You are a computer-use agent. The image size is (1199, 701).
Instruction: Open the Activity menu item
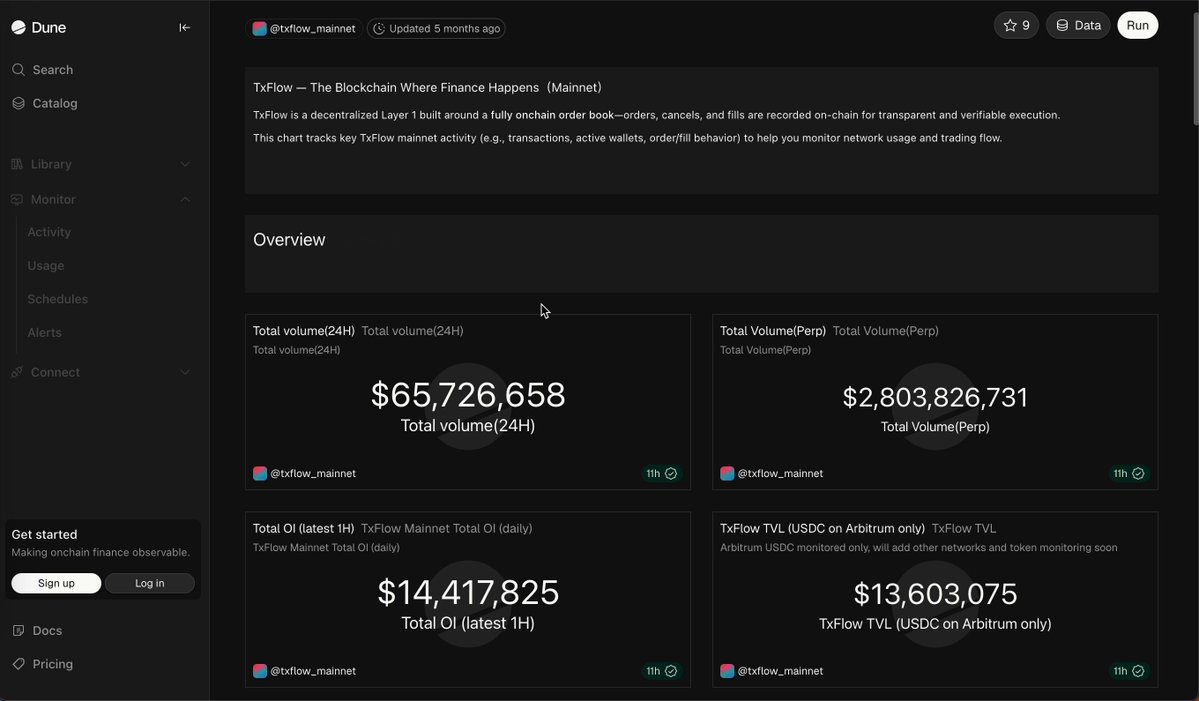49,232
